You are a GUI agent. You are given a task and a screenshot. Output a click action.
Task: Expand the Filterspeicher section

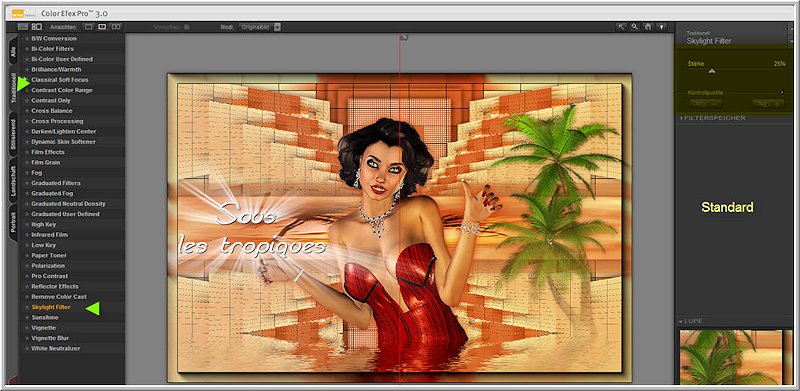pos(713,118)
